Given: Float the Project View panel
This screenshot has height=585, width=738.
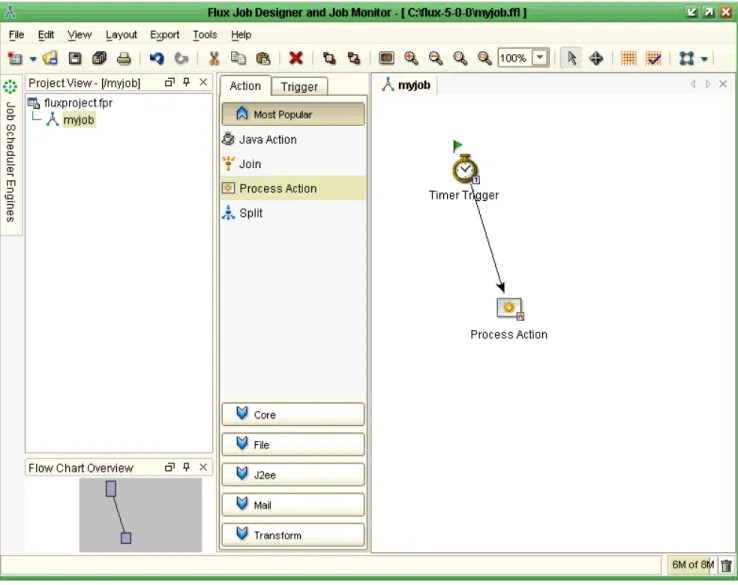Looking at the screenshot, I should [169, 82].
